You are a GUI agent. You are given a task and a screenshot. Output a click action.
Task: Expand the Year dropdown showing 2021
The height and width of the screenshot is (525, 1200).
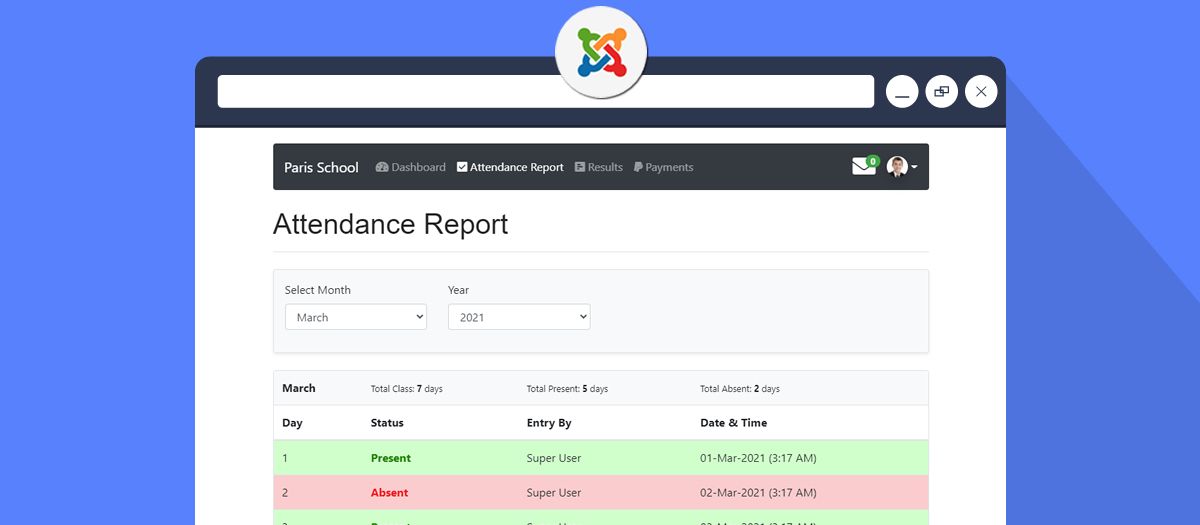pos(519,317)
